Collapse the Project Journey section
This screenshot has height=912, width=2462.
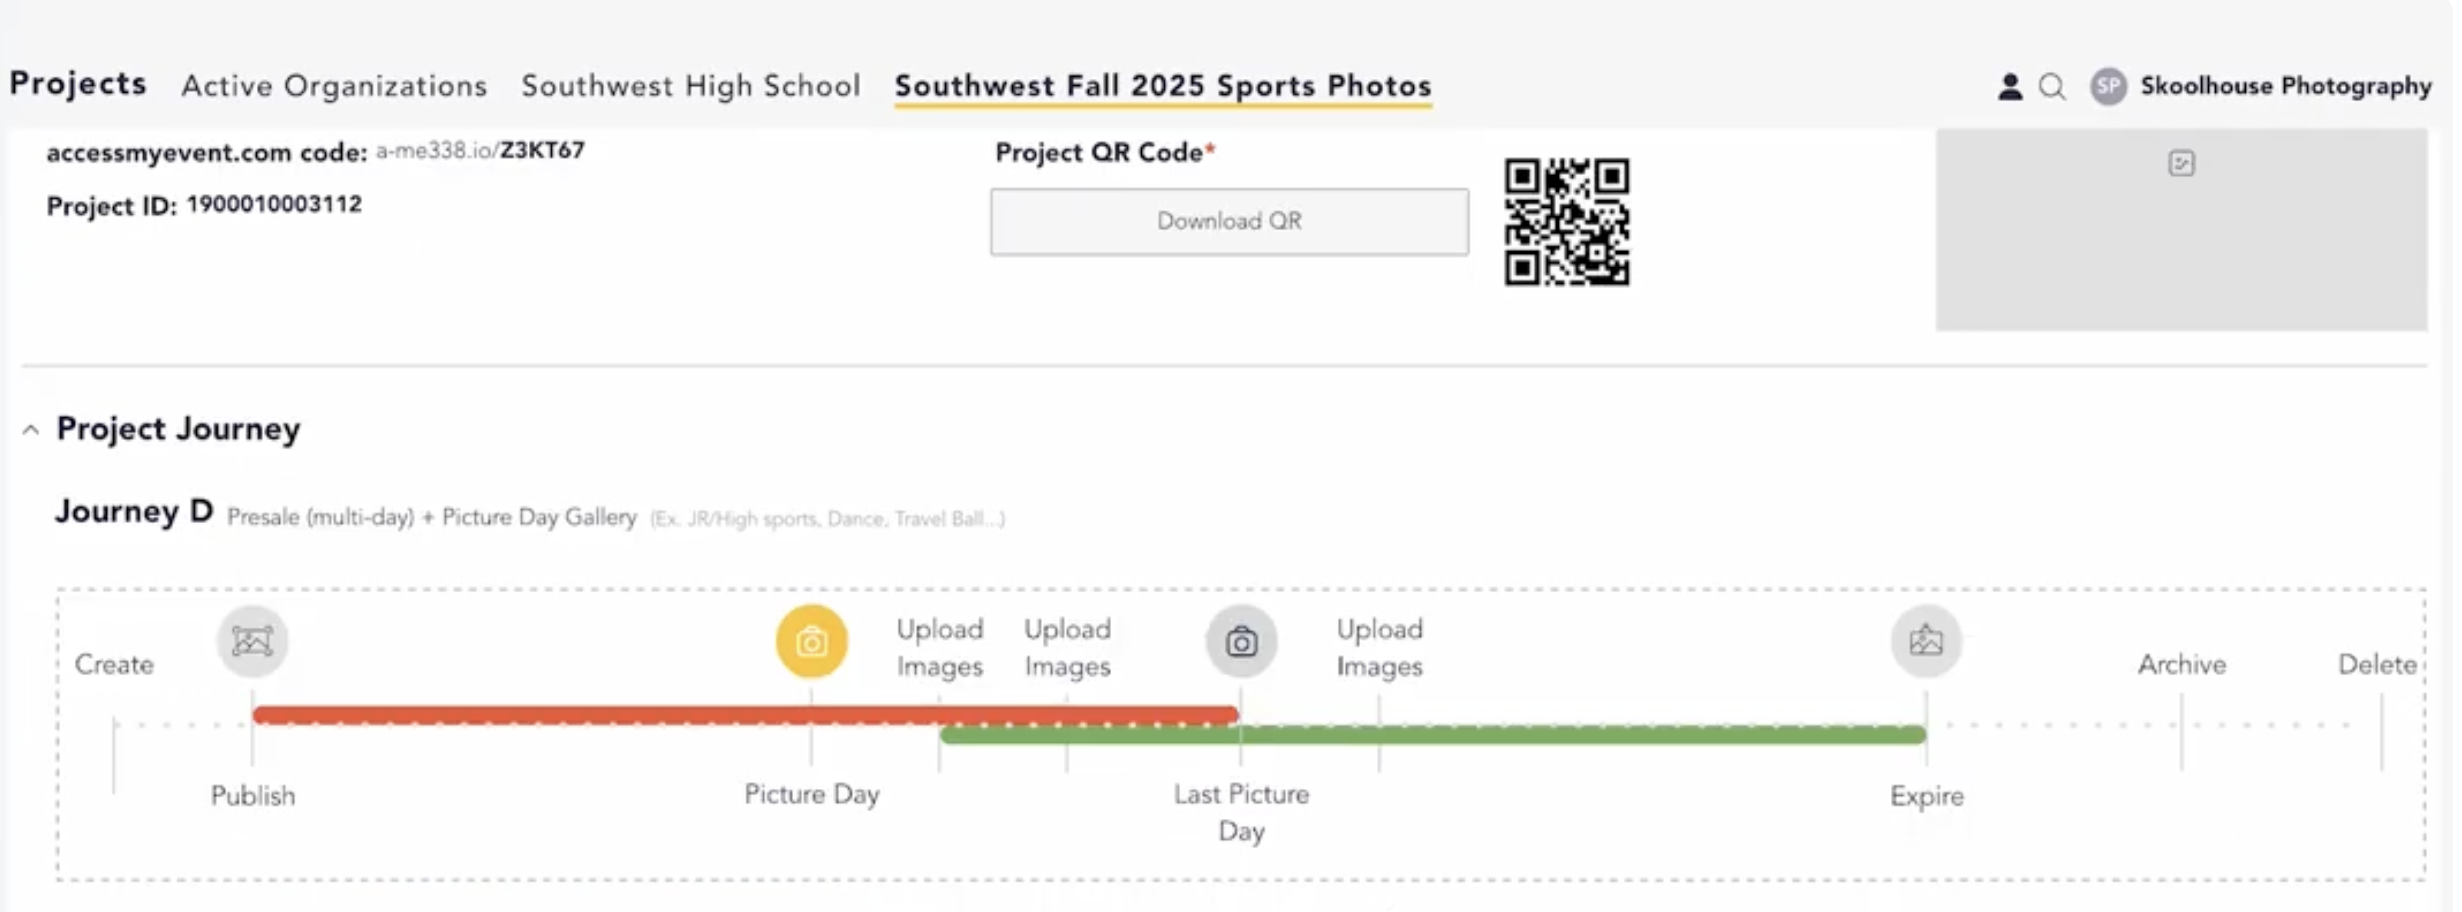(28, 428)
